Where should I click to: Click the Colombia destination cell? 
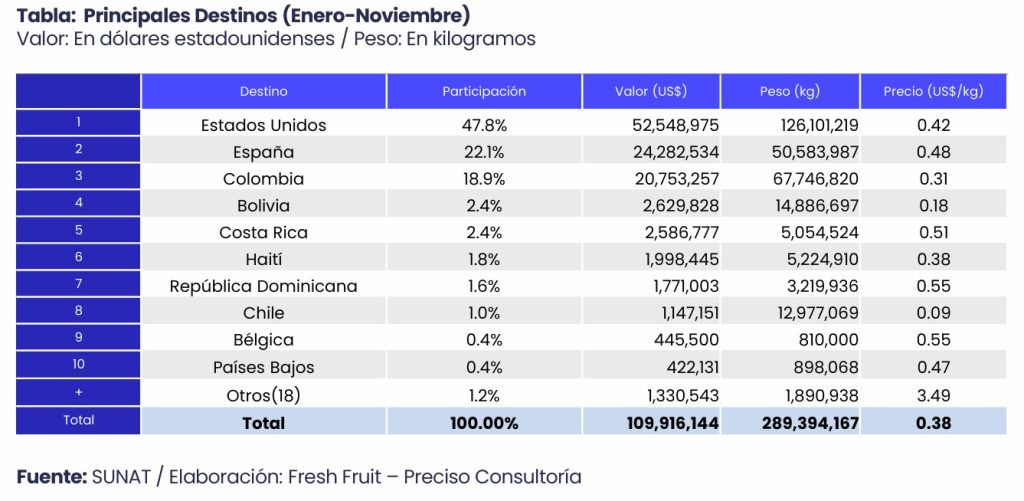[x=263, y=179]
